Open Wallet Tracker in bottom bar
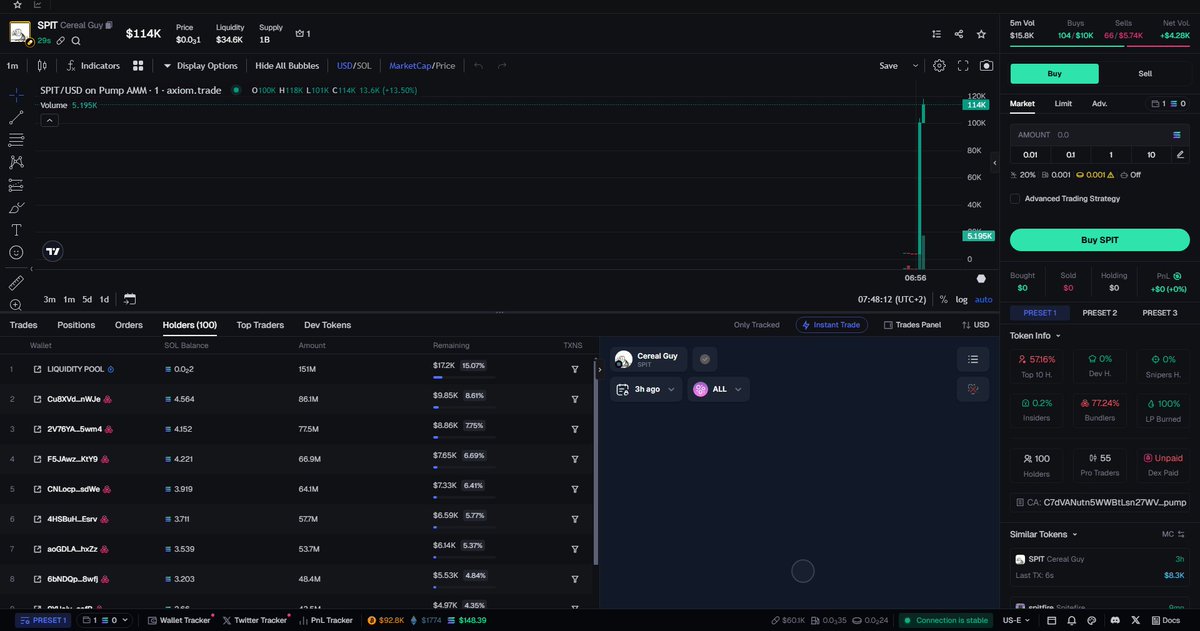1200x631 pixels. point(179,620)
